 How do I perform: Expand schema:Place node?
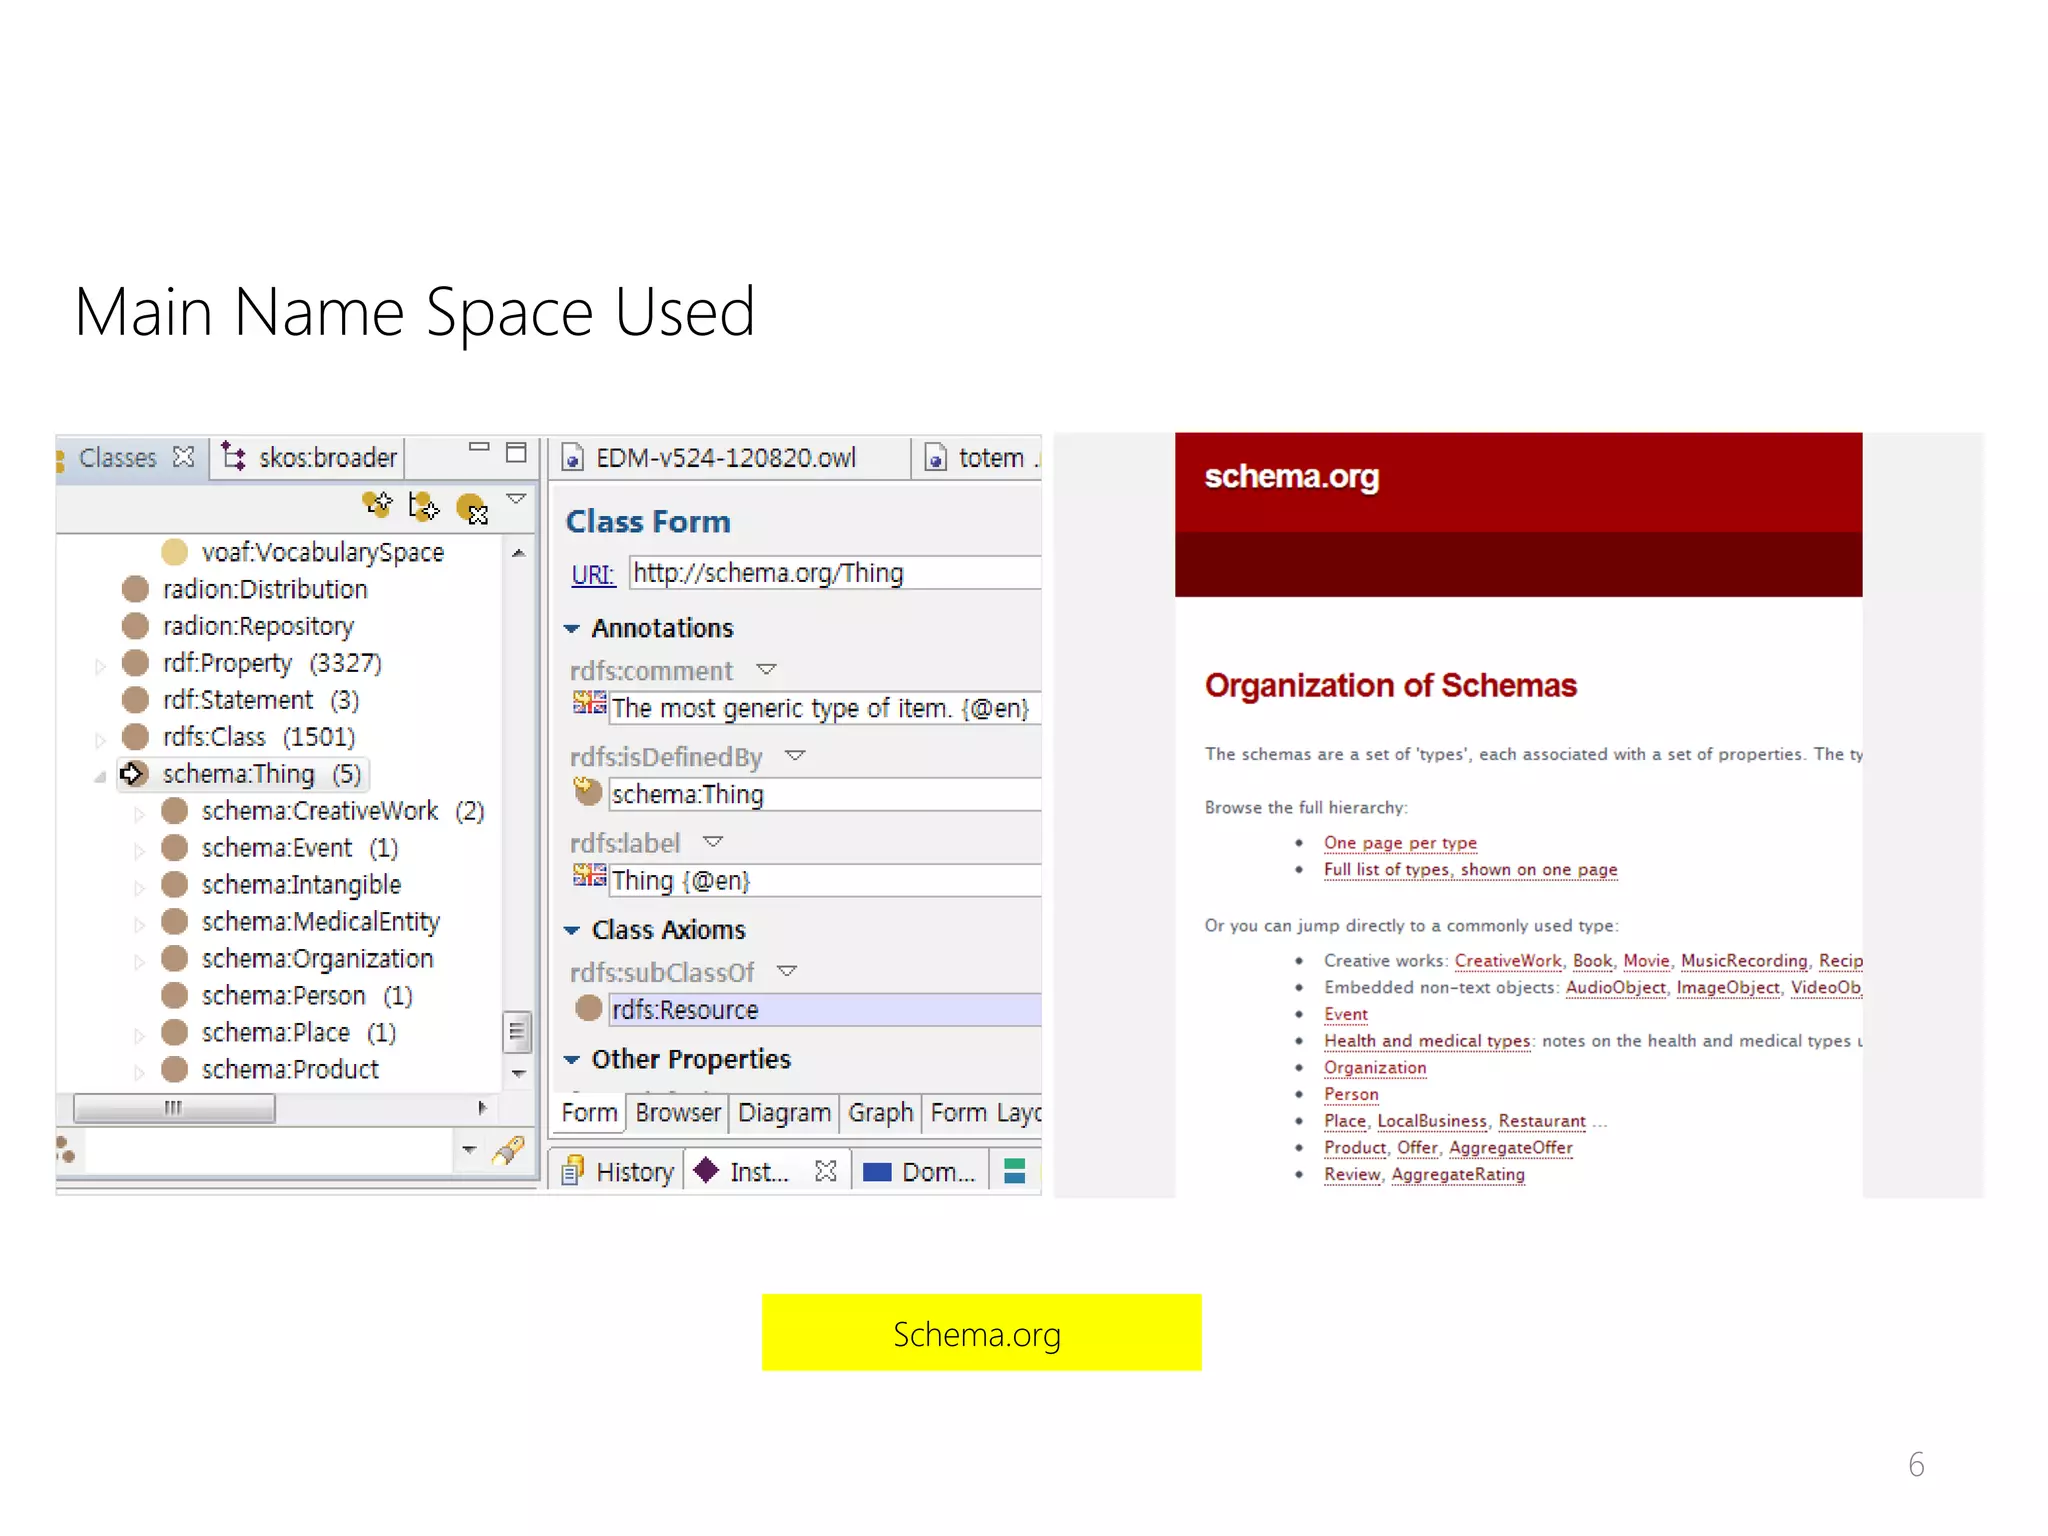139,1035
